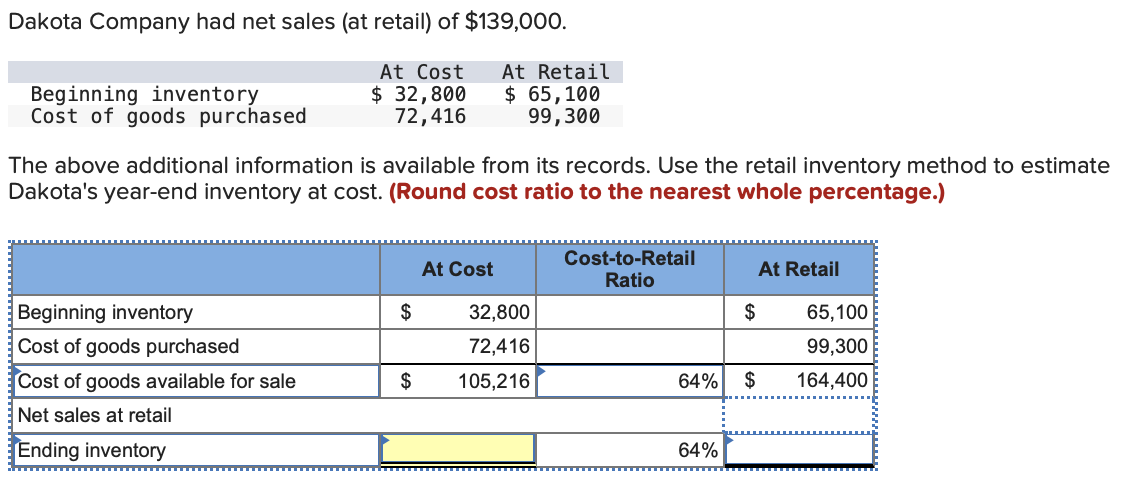This screenshot has width=1132, height=492.
Task: Click 'At Retail' header in upper monospace table
Action: 556,72
